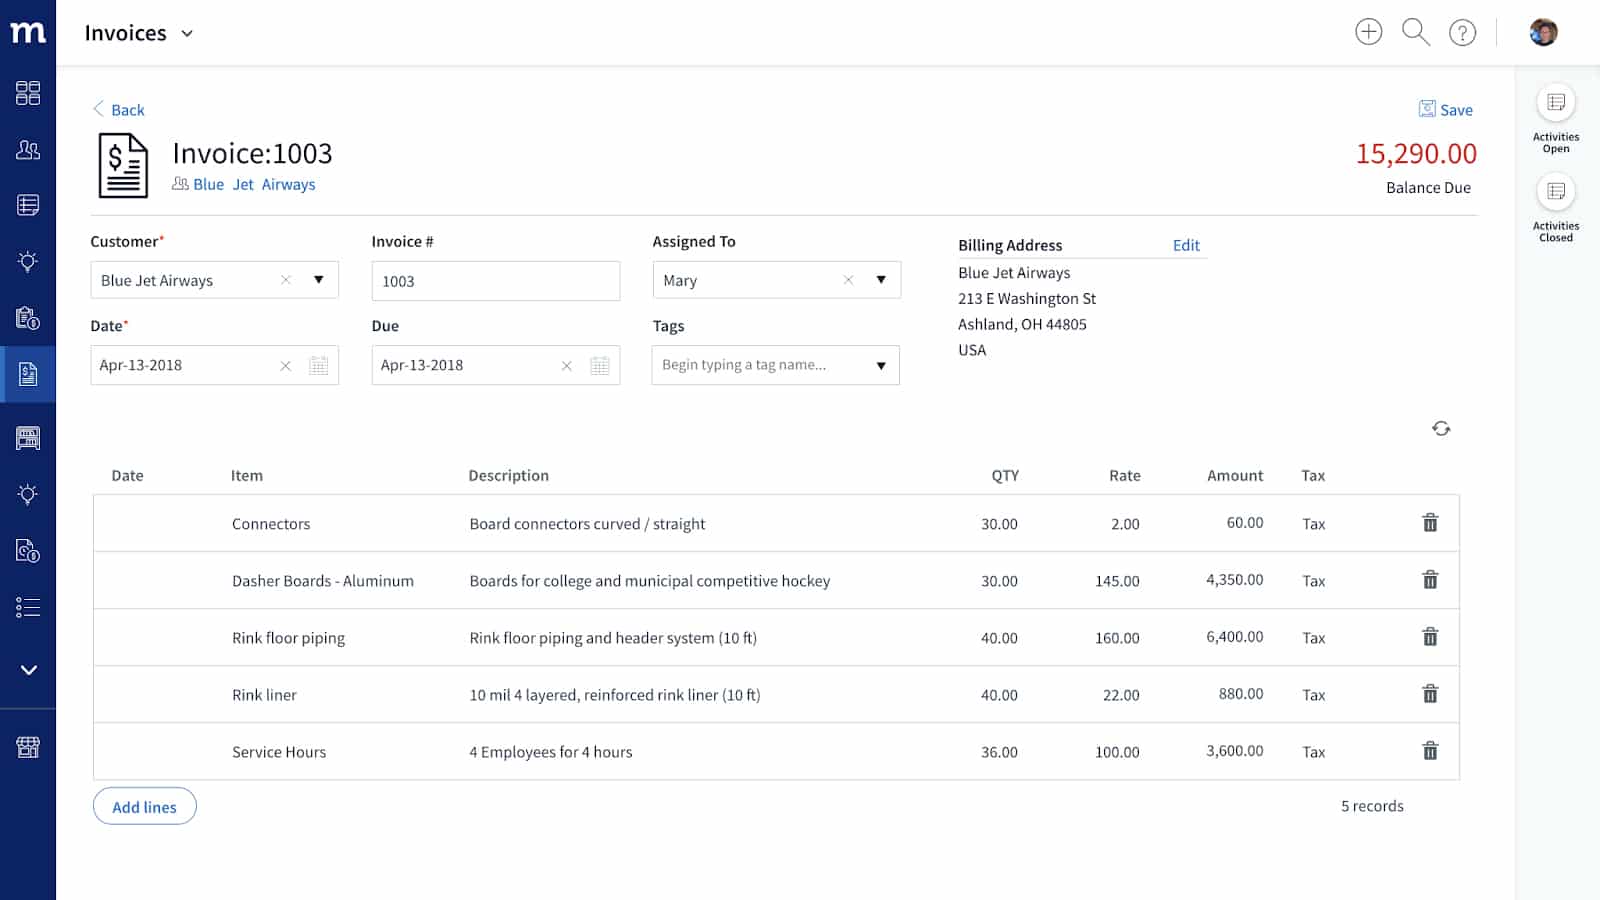
Task: Clear the Mary assignment using the X
Action: coord(848,280)
